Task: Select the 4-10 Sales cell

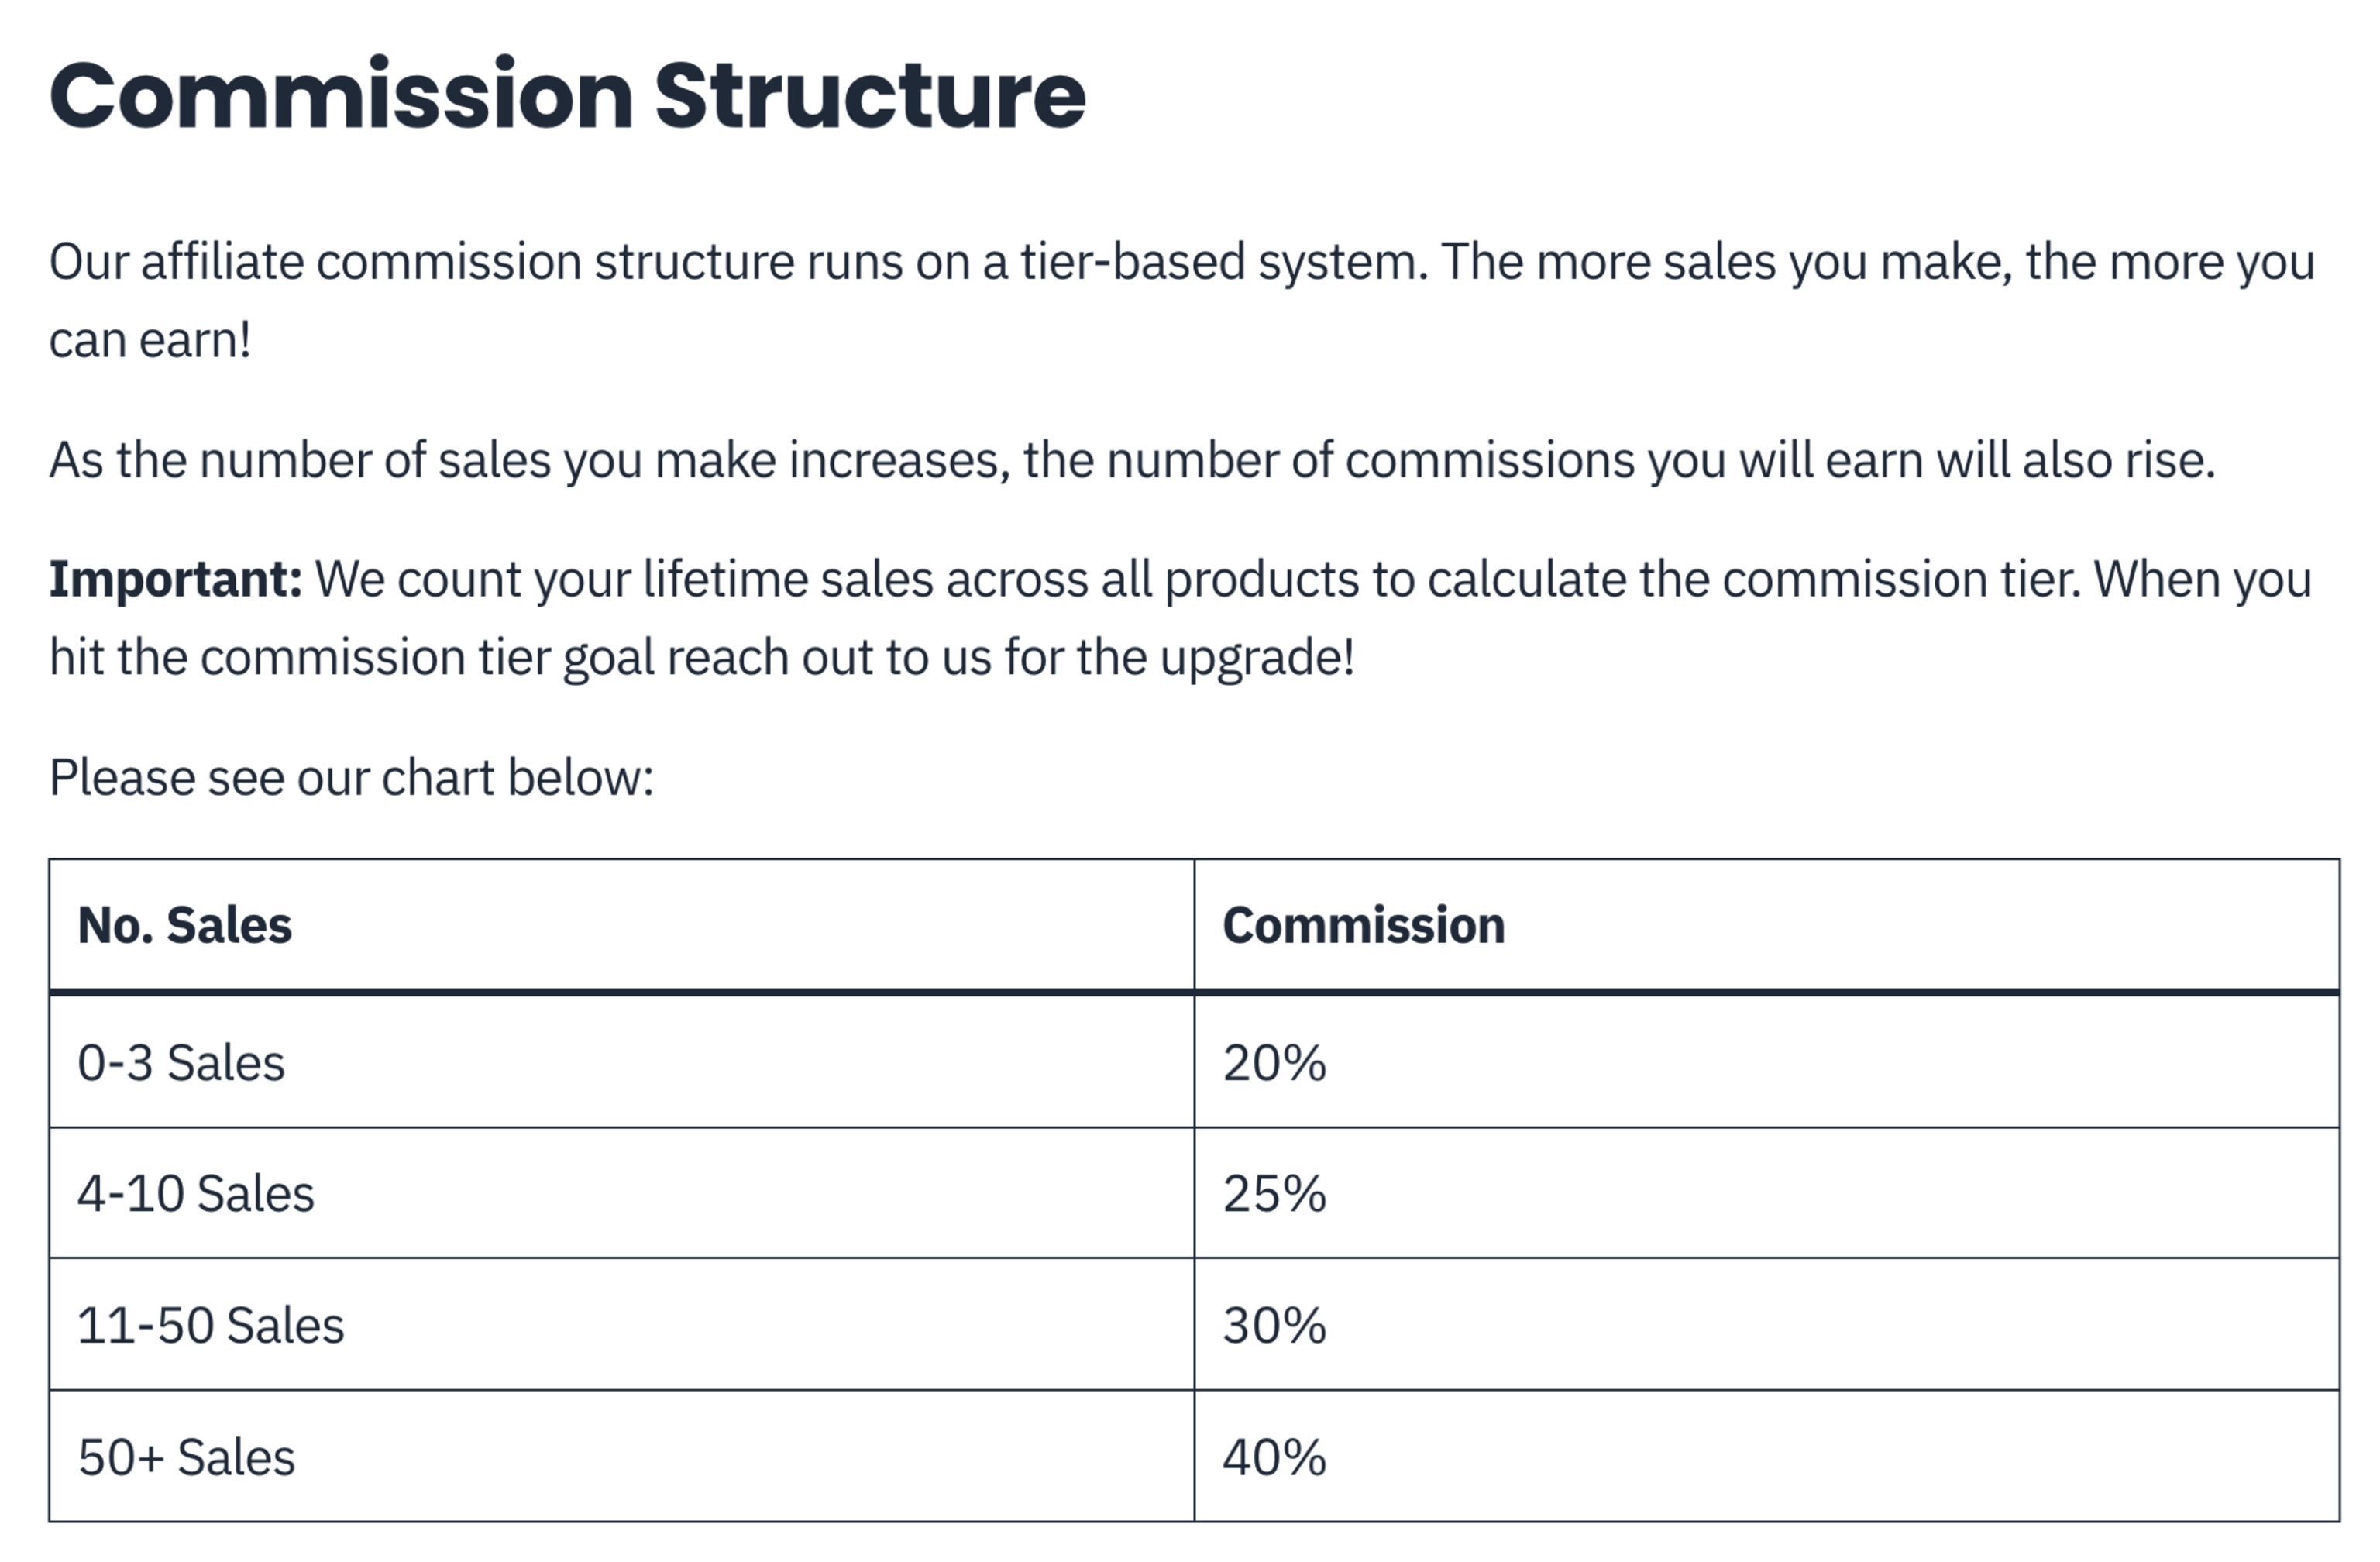Action: (x=621, y=1193)
